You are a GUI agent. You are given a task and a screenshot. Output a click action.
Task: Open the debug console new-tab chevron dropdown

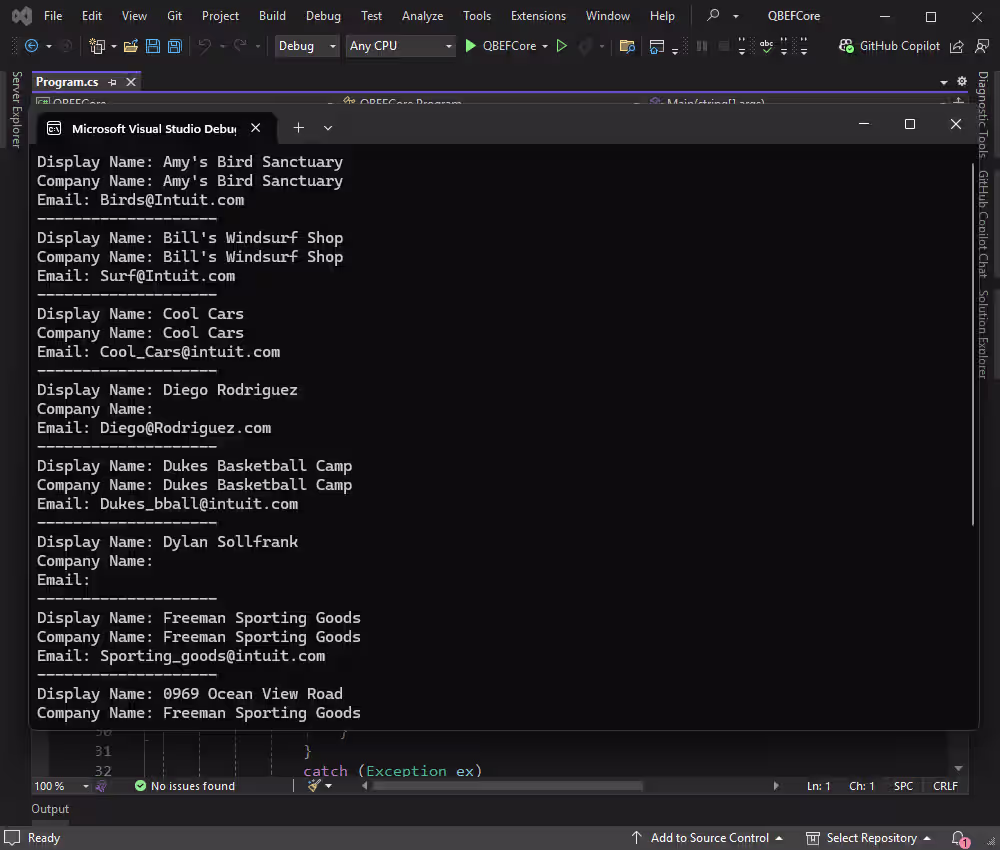[x=328, y=128]
